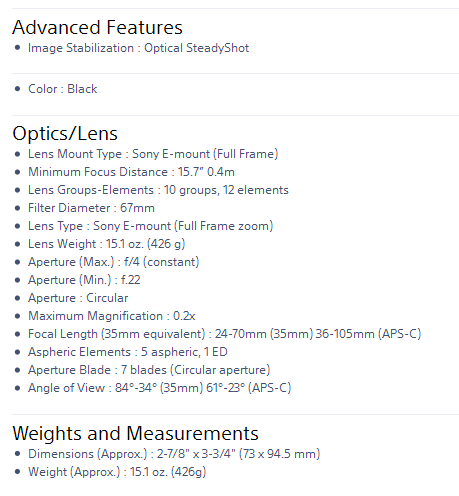This screenshot has height=496, width=459.
Task: Select the Aperture Circular spec line
Action: [78, 298]
